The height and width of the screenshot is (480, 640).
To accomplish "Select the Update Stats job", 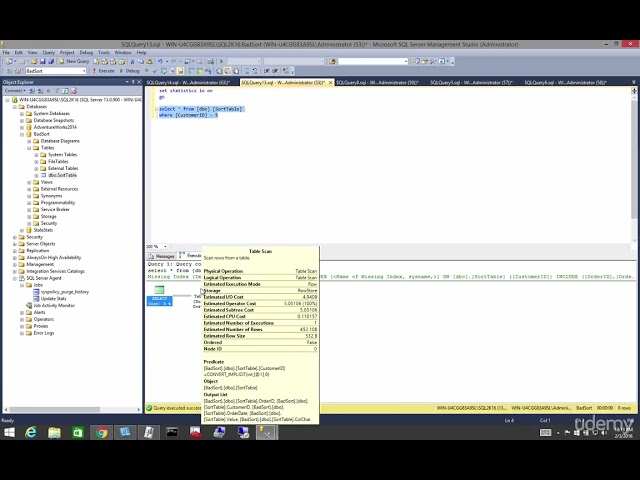I will pyautogui.click(x=53, y=299).
